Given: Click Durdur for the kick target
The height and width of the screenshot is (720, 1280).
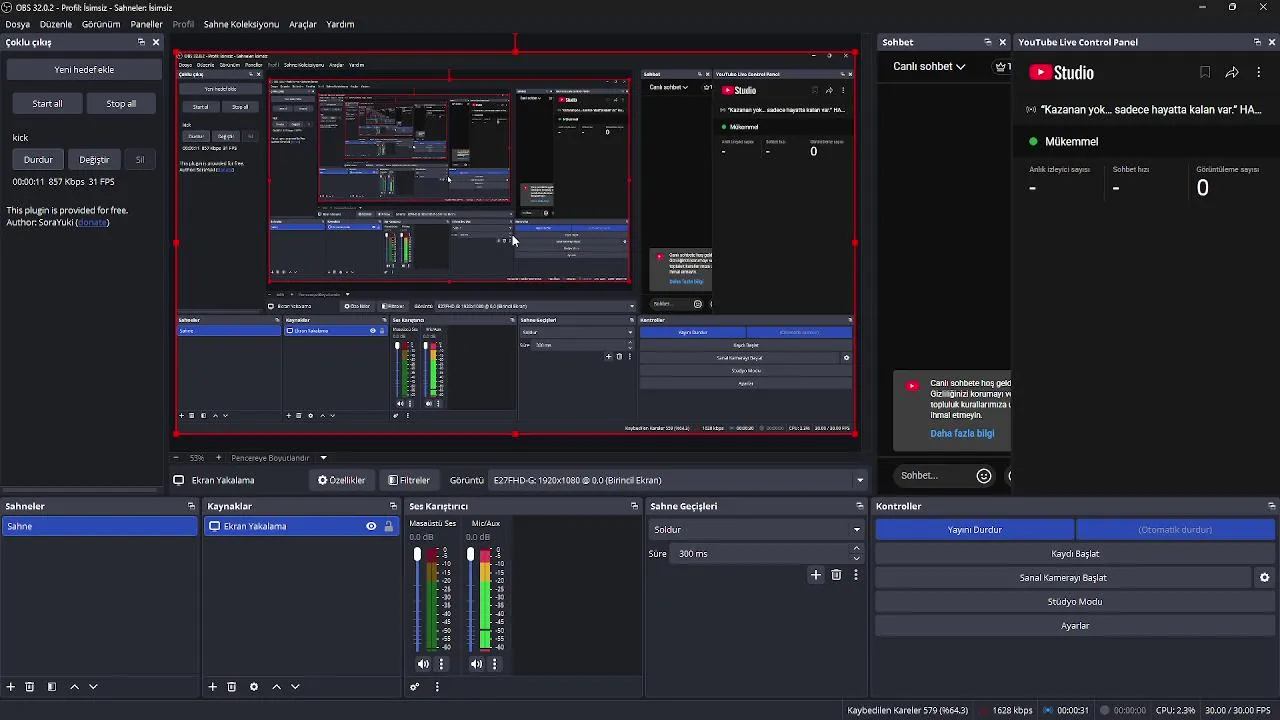Looking at the screenshot, I should click(38, 160).
